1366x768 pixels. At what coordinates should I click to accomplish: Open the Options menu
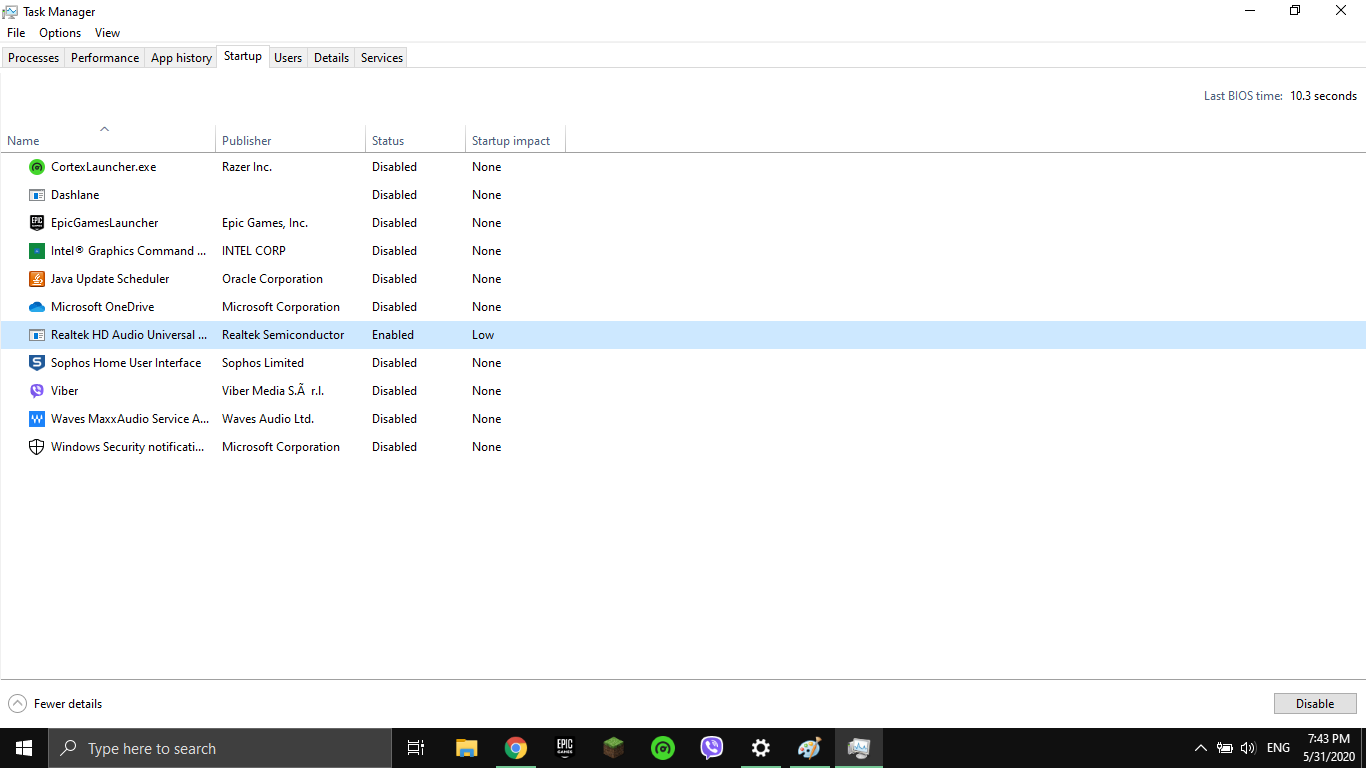[60, 33]
